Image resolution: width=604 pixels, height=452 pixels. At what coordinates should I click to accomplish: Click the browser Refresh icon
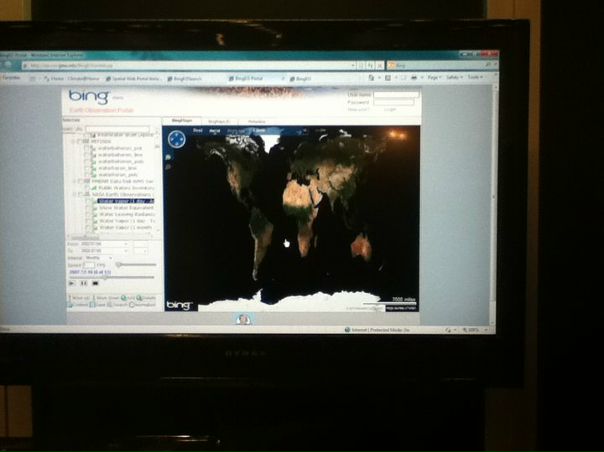pyautogui.click(x=372, y=65)
